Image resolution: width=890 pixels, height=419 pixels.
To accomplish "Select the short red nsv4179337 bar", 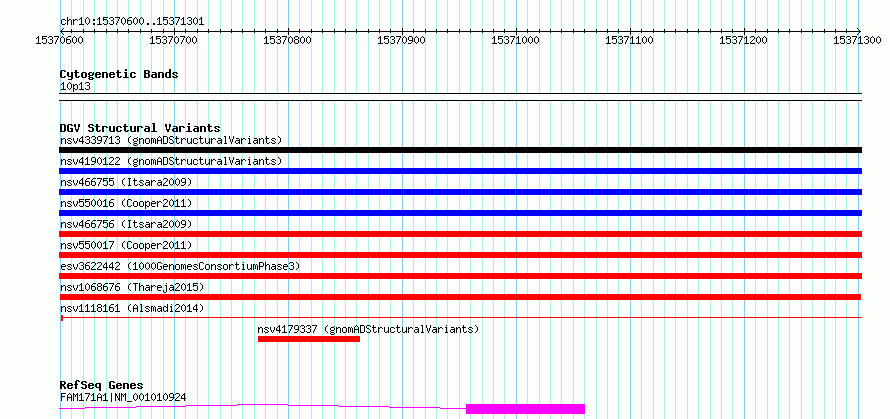I will click(x=309, y=339).
